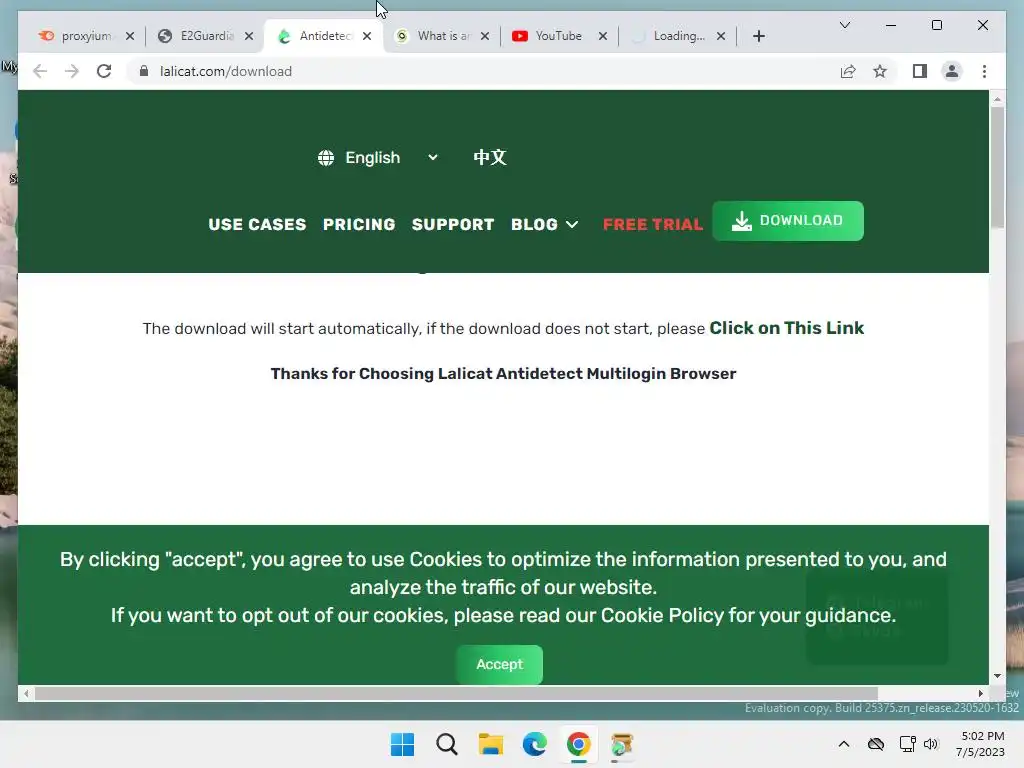Switch to the 'What is an' tab

[x=443, y=36]
